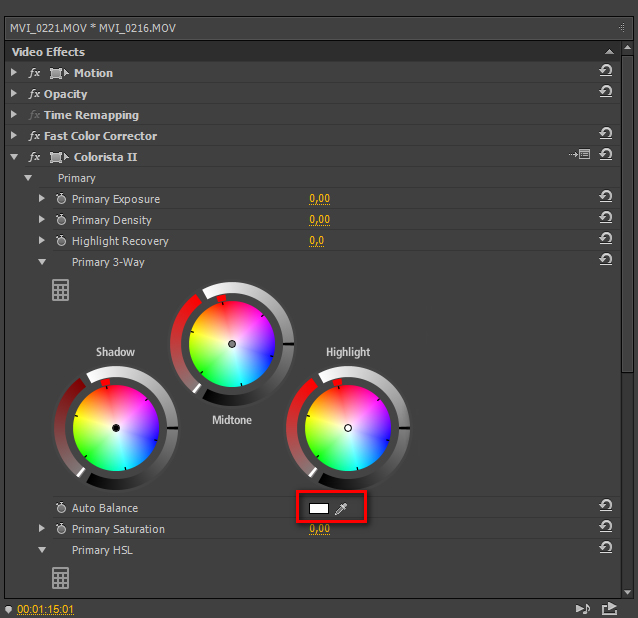Screen dimensions: 638x618
Task: Click Highlight Recovery value 0,0
Action: [317, 241]
